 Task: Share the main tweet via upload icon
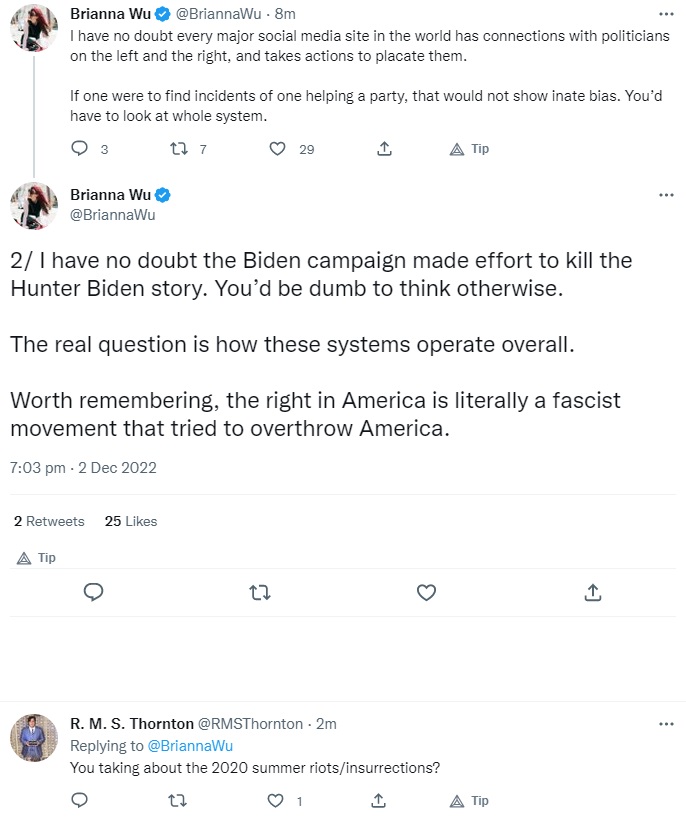pos(592,592)
